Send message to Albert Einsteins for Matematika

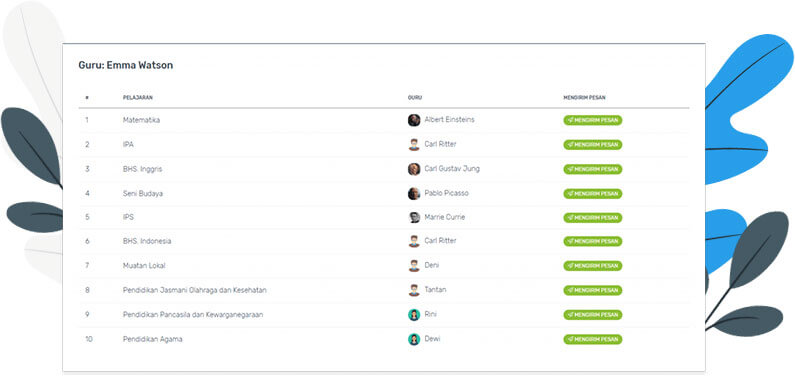tap(593, 120)
